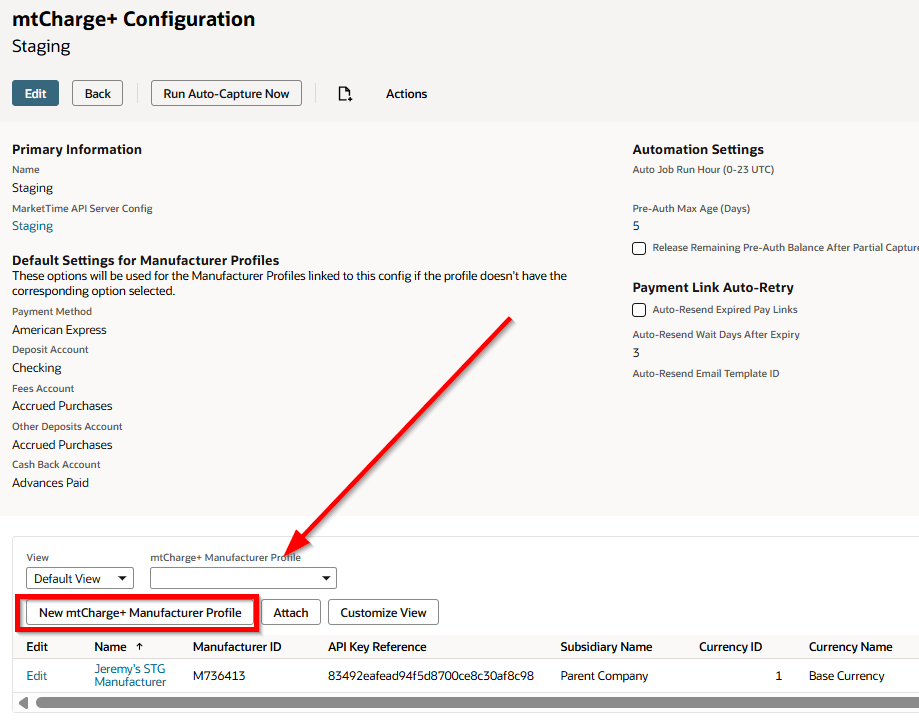The height and width of the screenshot is (725, 919).
Task: Click the ascending sort arrow next to Name
Action: (139, 646)
